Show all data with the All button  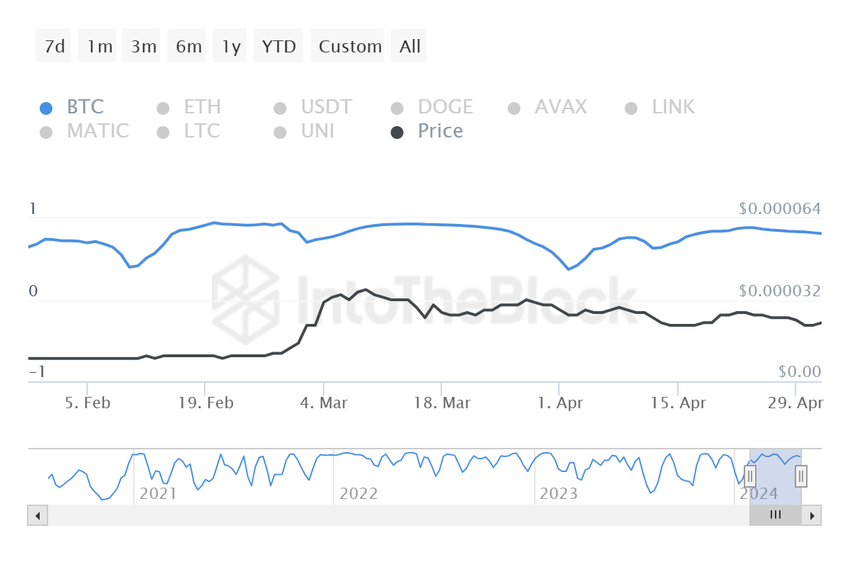pyautogui.click(x=409, y=46)
